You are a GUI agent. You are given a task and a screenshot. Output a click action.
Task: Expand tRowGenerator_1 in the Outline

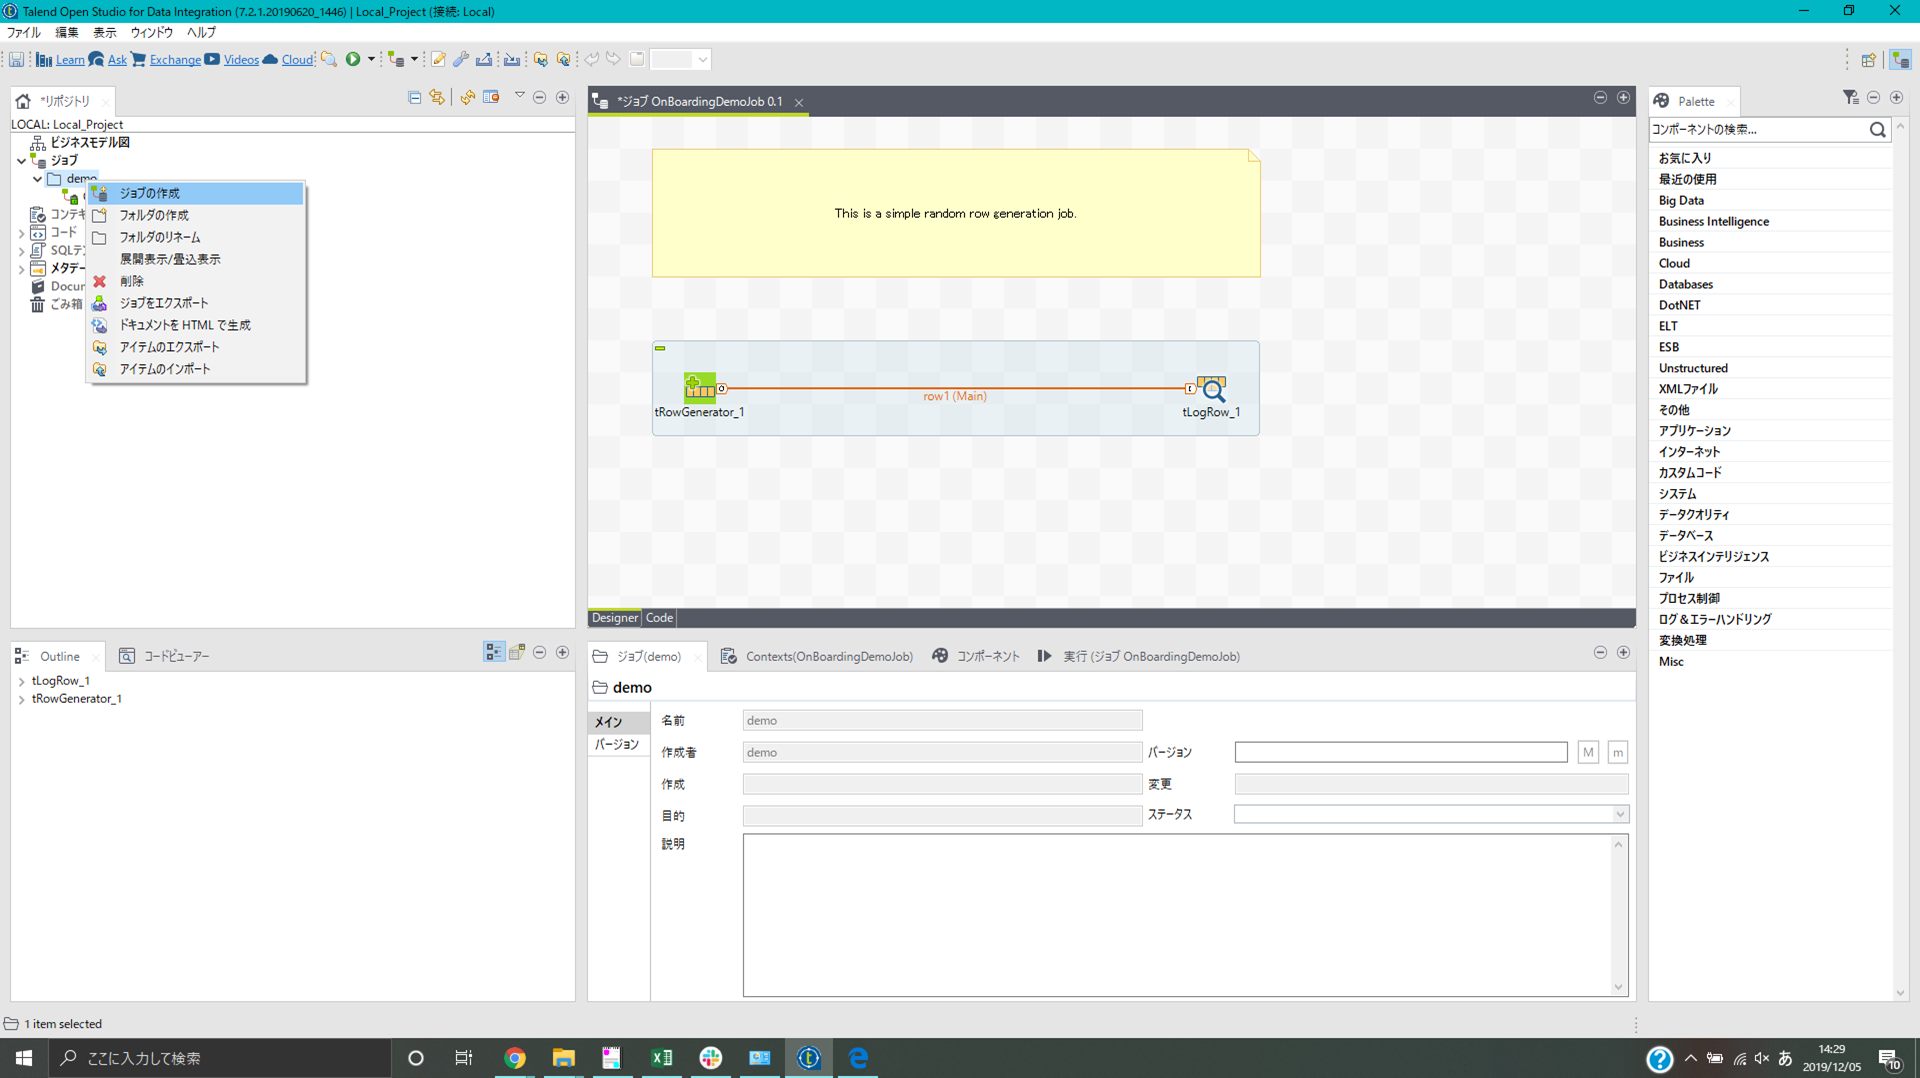coord(21,699)
